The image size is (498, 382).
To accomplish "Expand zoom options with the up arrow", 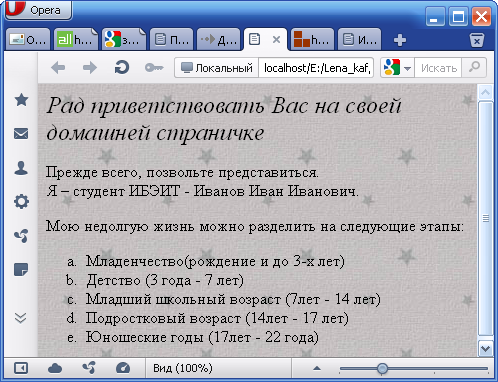I will (x=317, y=368).
